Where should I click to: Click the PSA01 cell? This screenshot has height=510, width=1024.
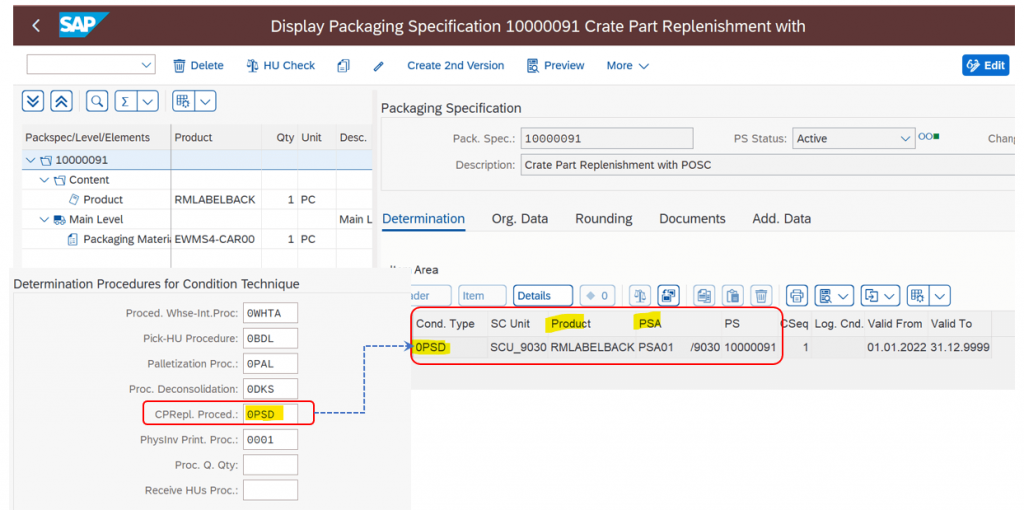pos(656,347)
